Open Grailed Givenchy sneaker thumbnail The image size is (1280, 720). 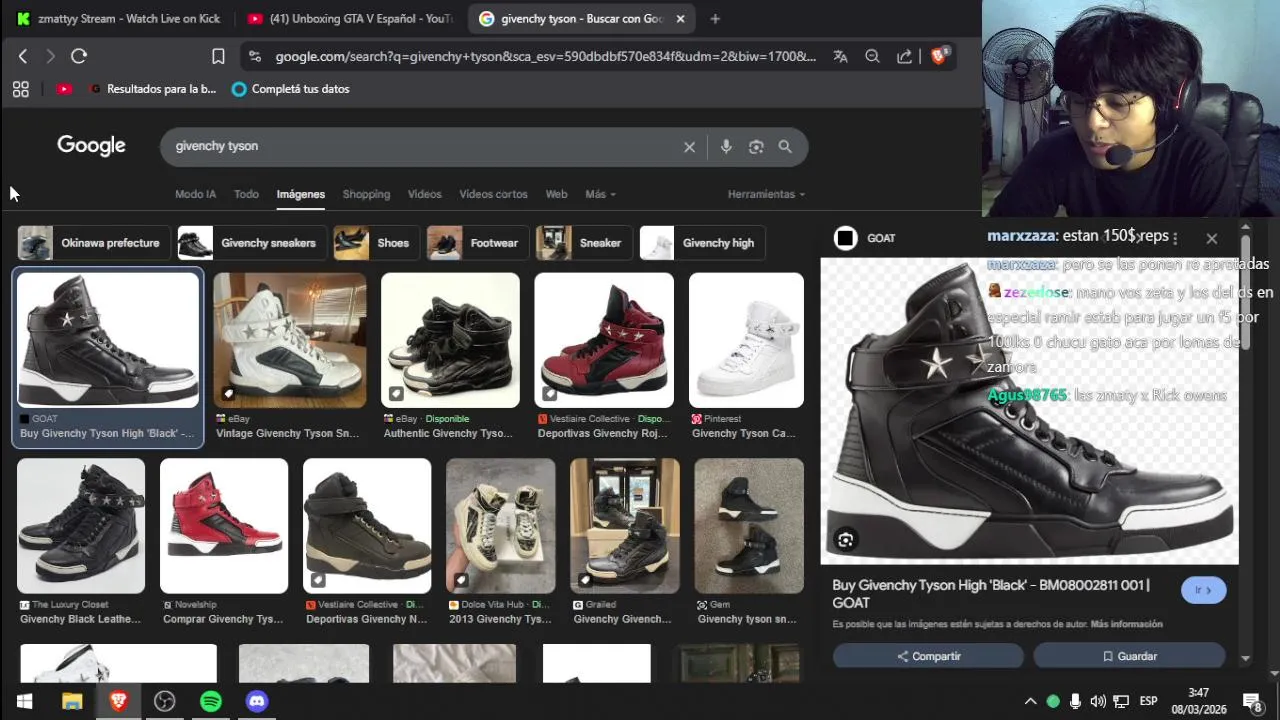[x=625, y=526]
